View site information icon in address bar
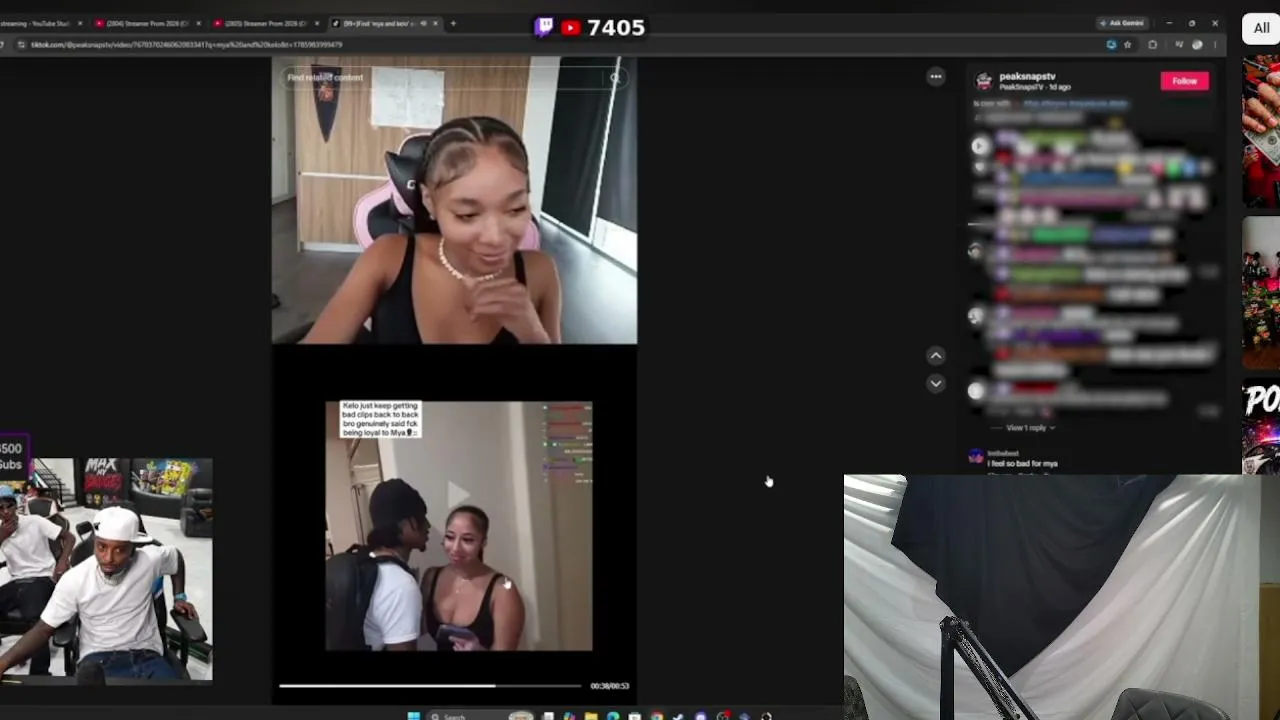This screenshot has width=1280, height=720. pyautogui.click(x=21, y=45)
